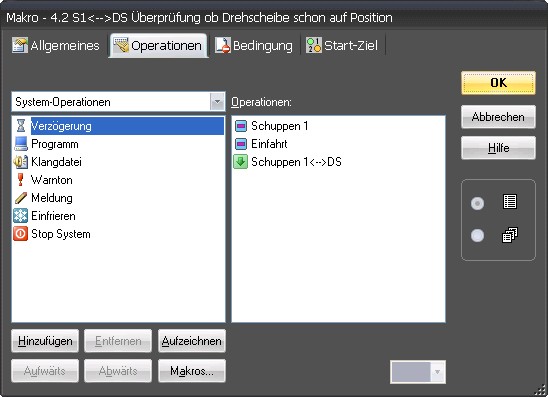Screen dimensions: 548x397
Task: Click the snowflake icon beside Einfrieren
Action: point(20,216)
